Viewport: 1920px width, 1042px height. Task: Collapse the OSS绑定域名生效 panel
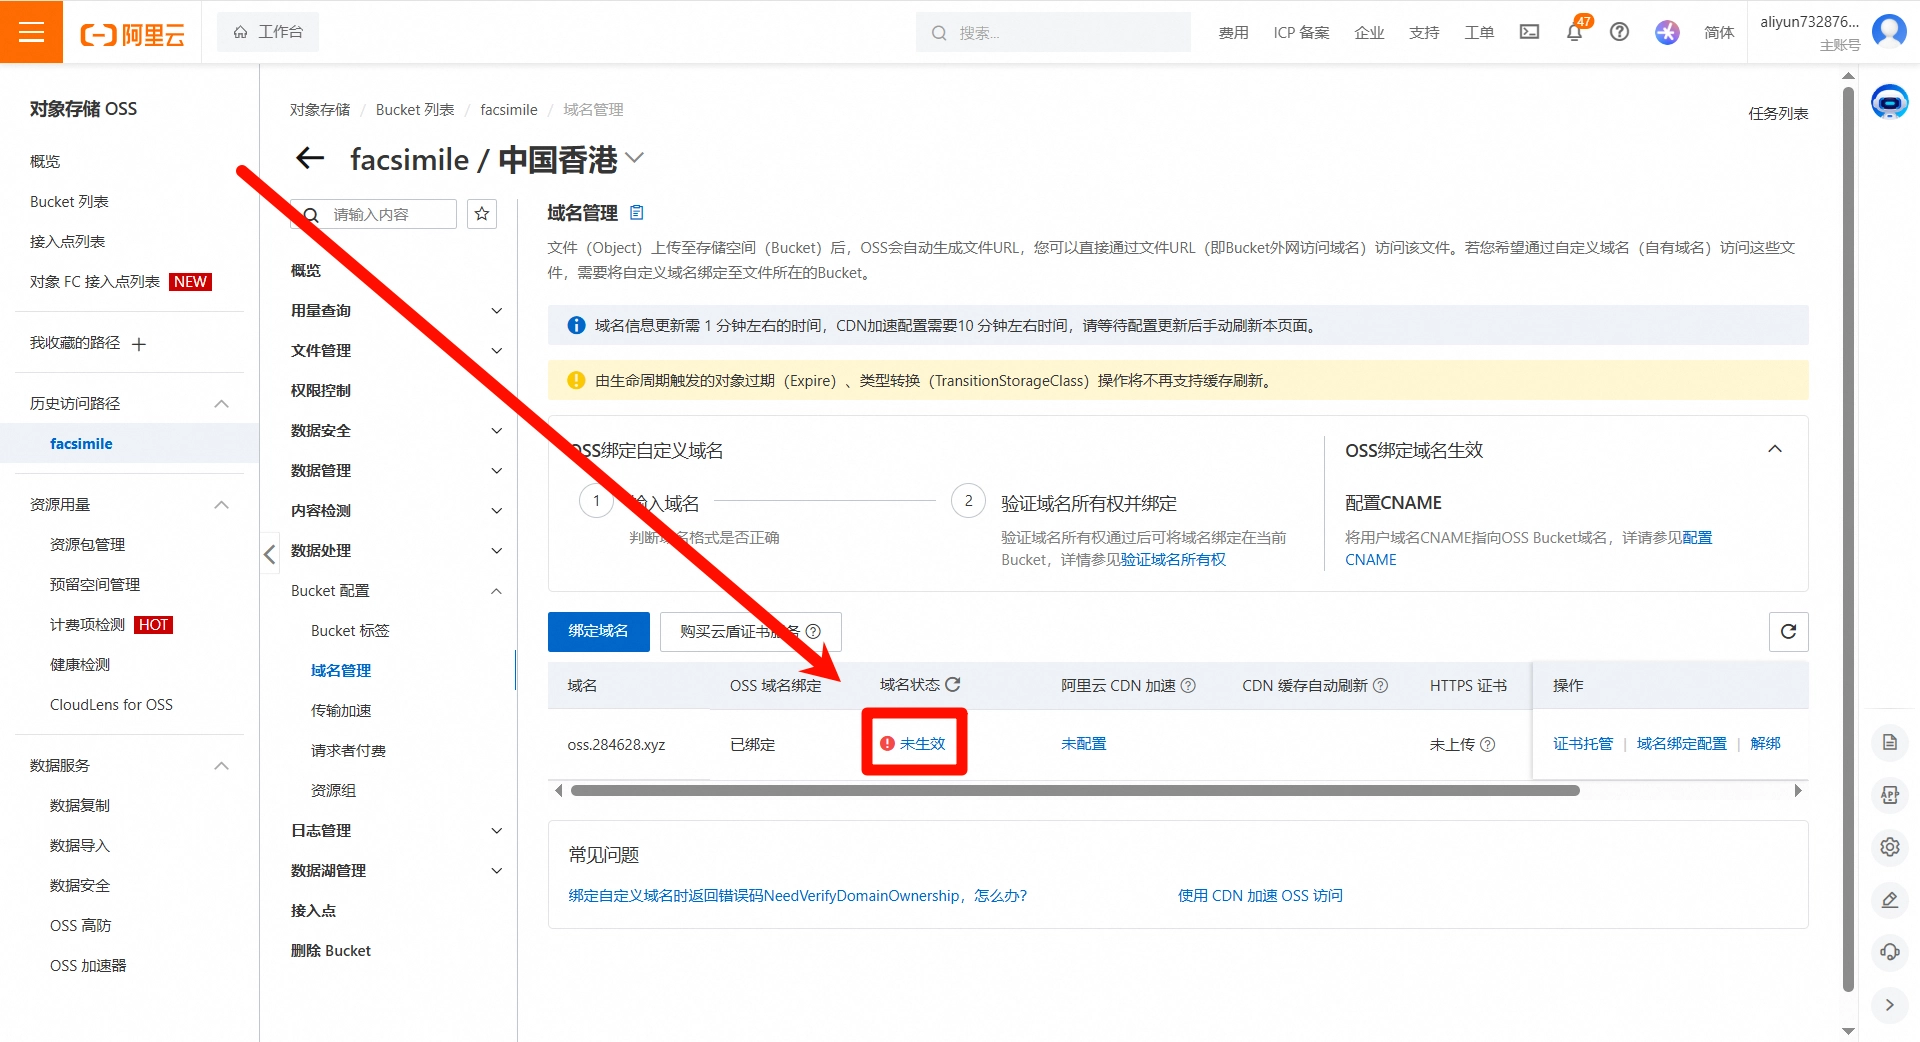1775,449
